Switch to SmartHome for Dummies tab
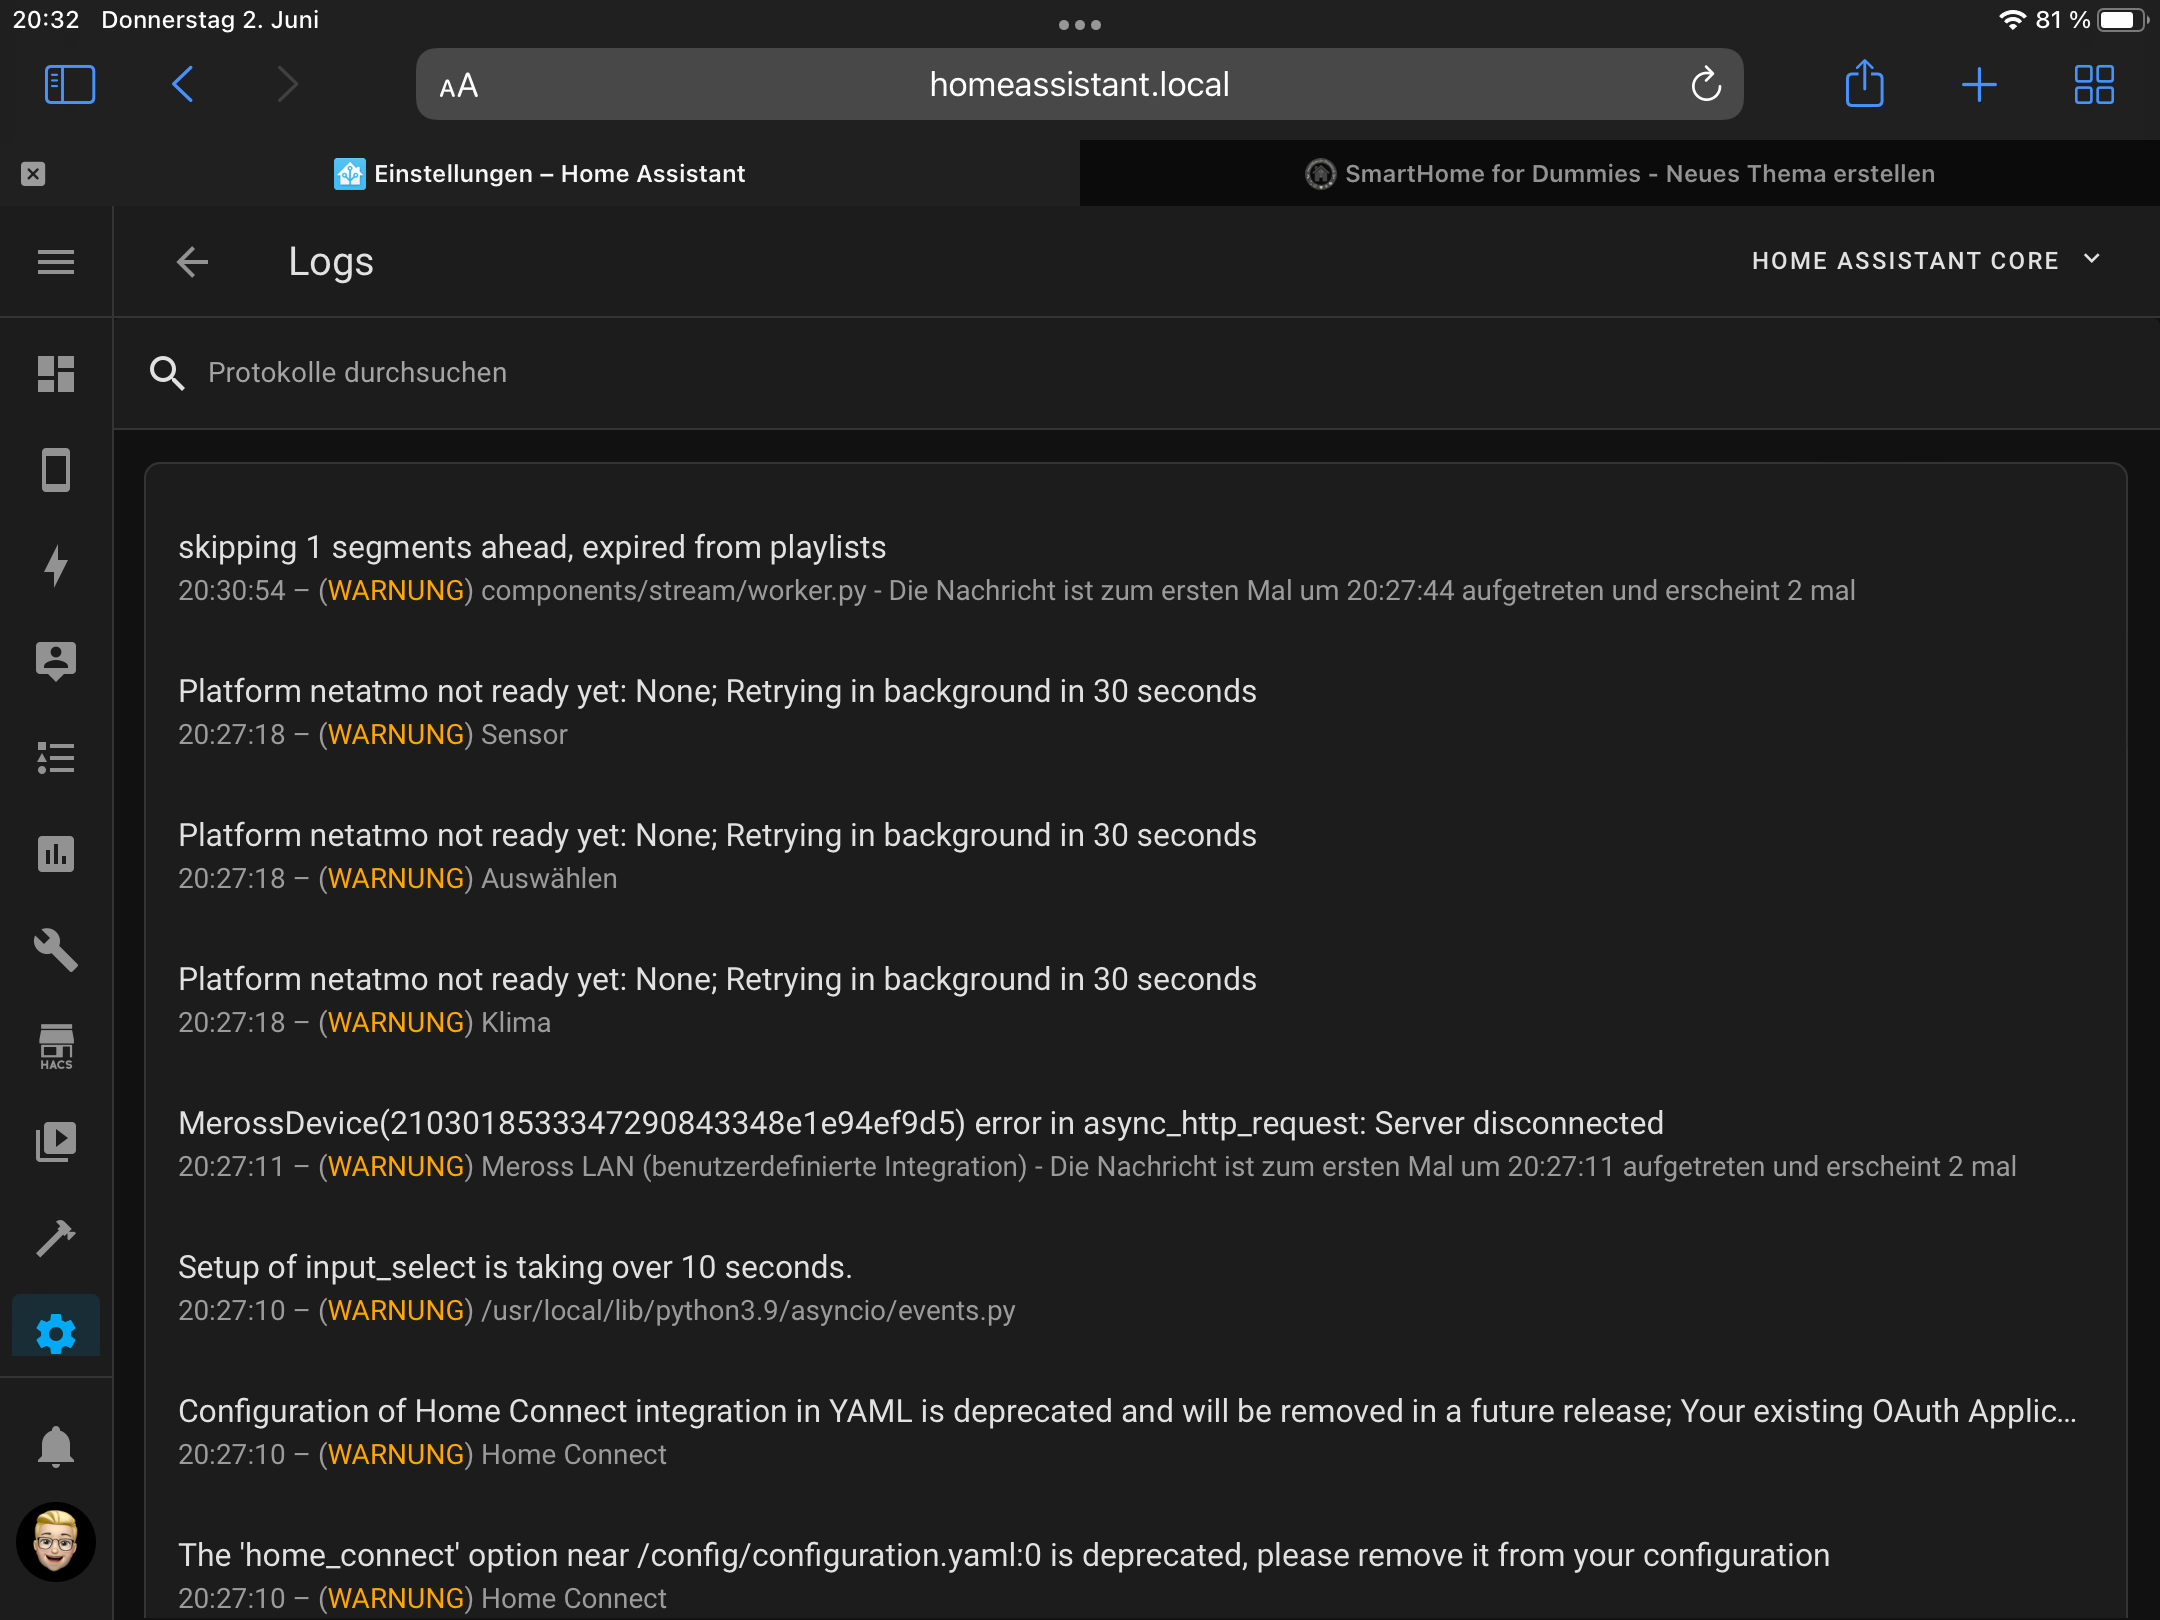 point(1620,174)
